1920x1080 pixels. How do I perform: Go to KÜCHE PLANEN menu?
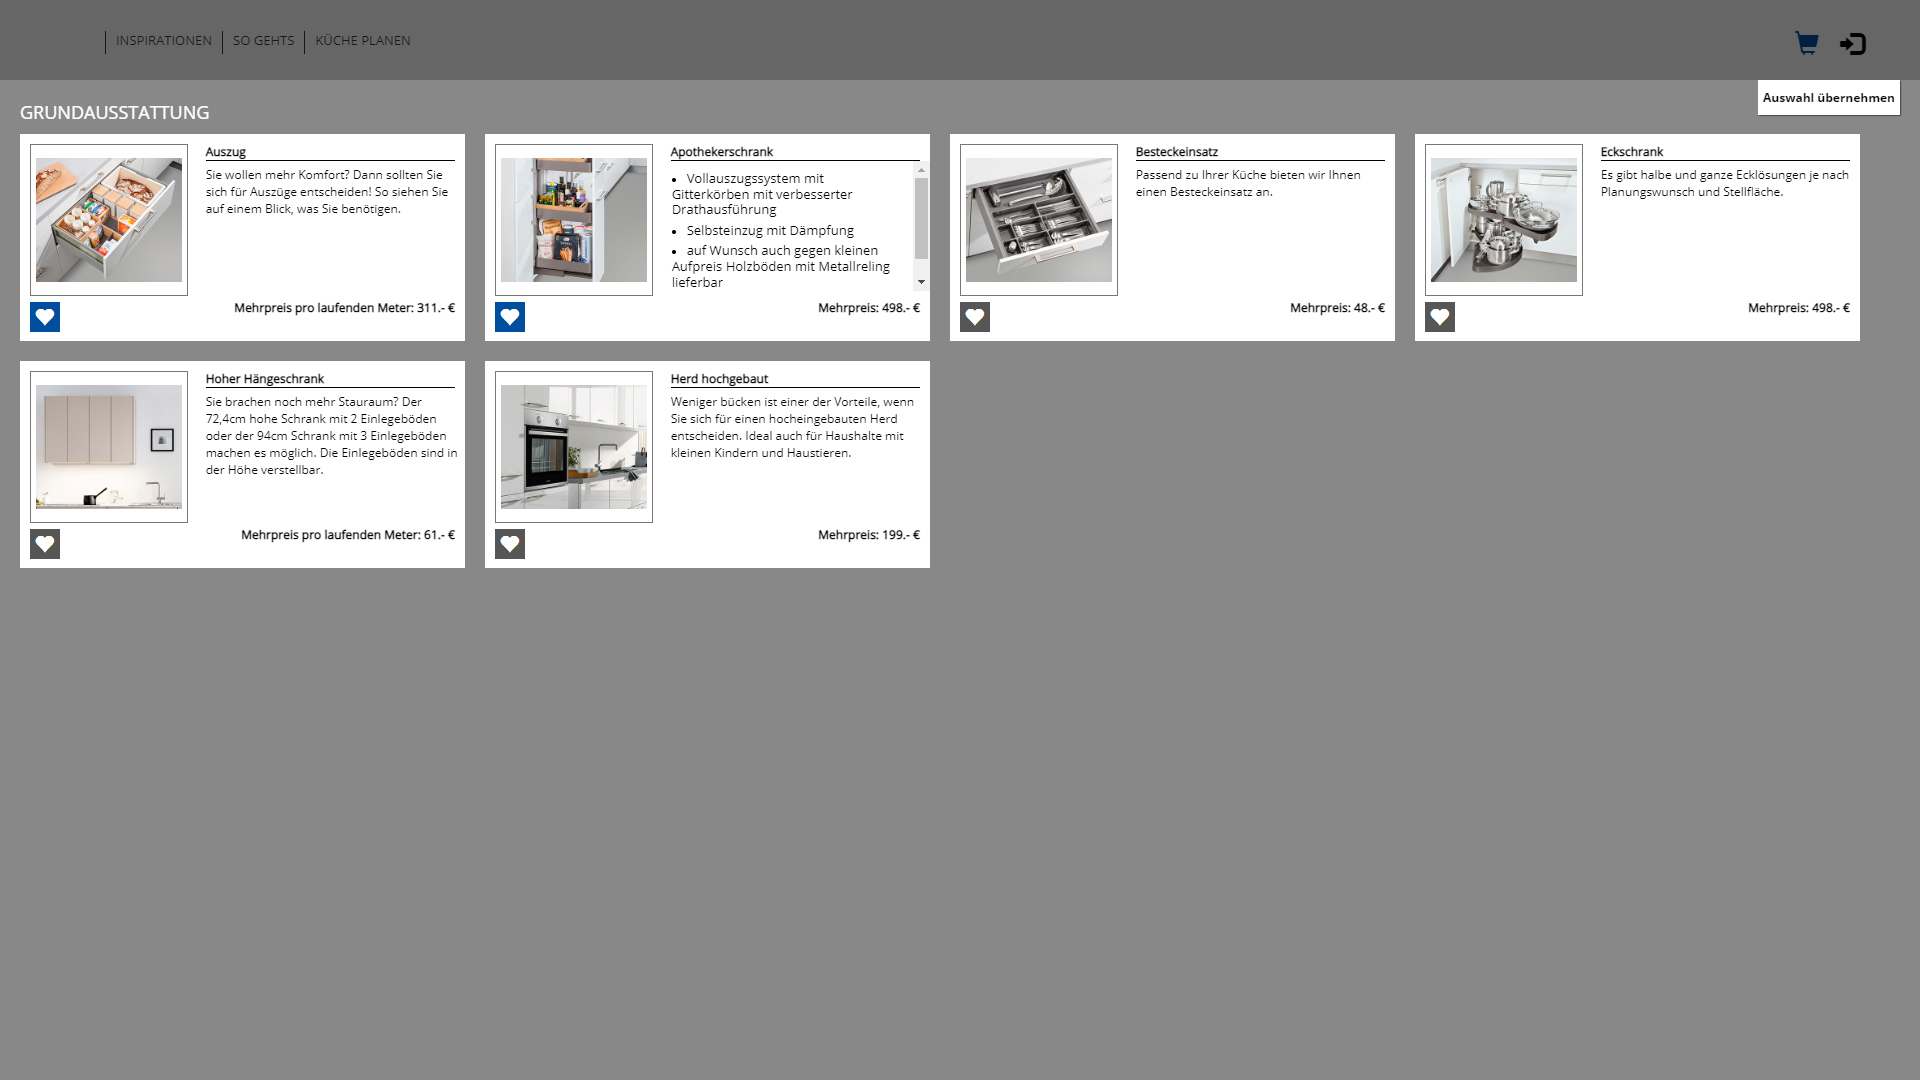[363, 41]
